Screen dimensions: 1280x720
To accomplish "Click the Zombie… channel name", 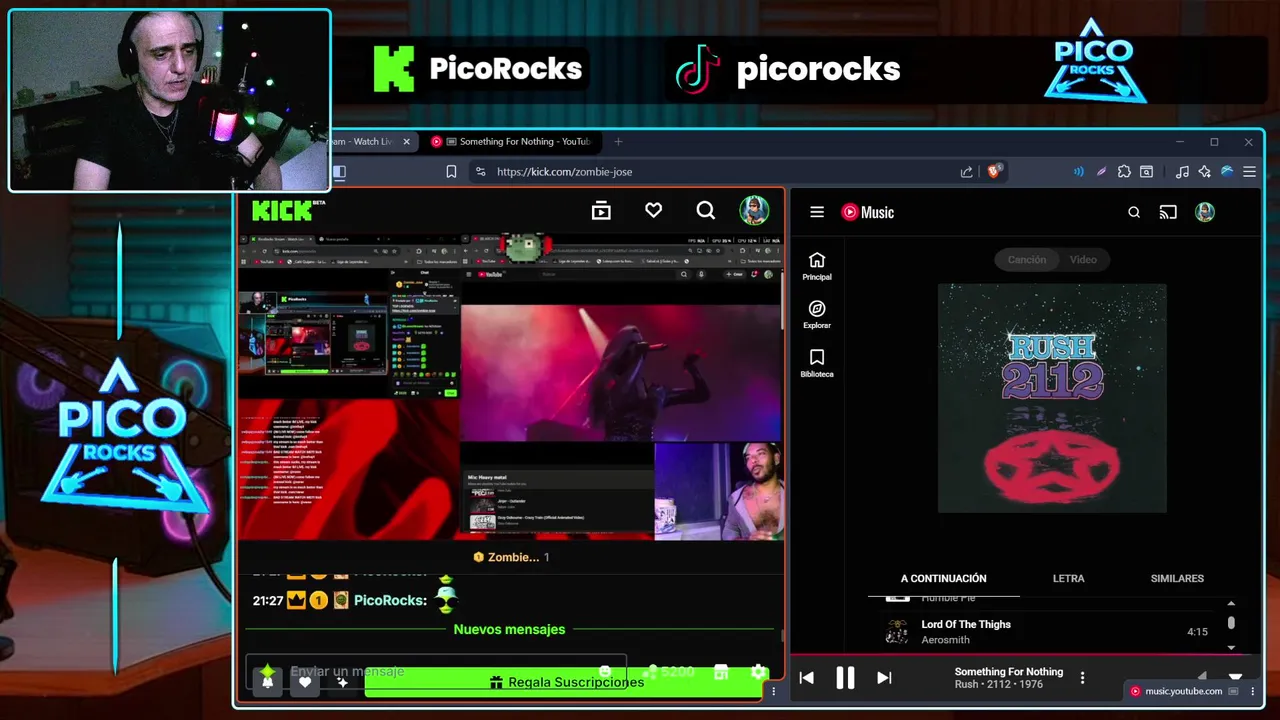I will [513, 557].
